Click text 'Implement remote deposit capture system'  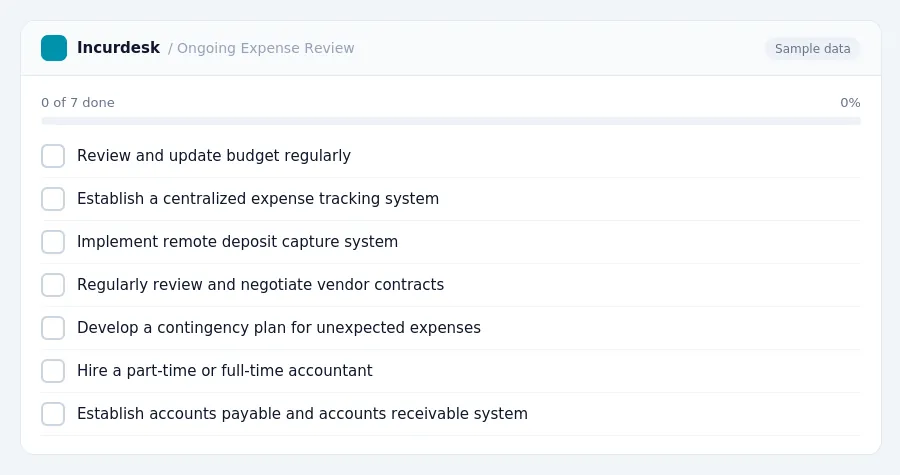pyautogui.click(x=237, y=242)
